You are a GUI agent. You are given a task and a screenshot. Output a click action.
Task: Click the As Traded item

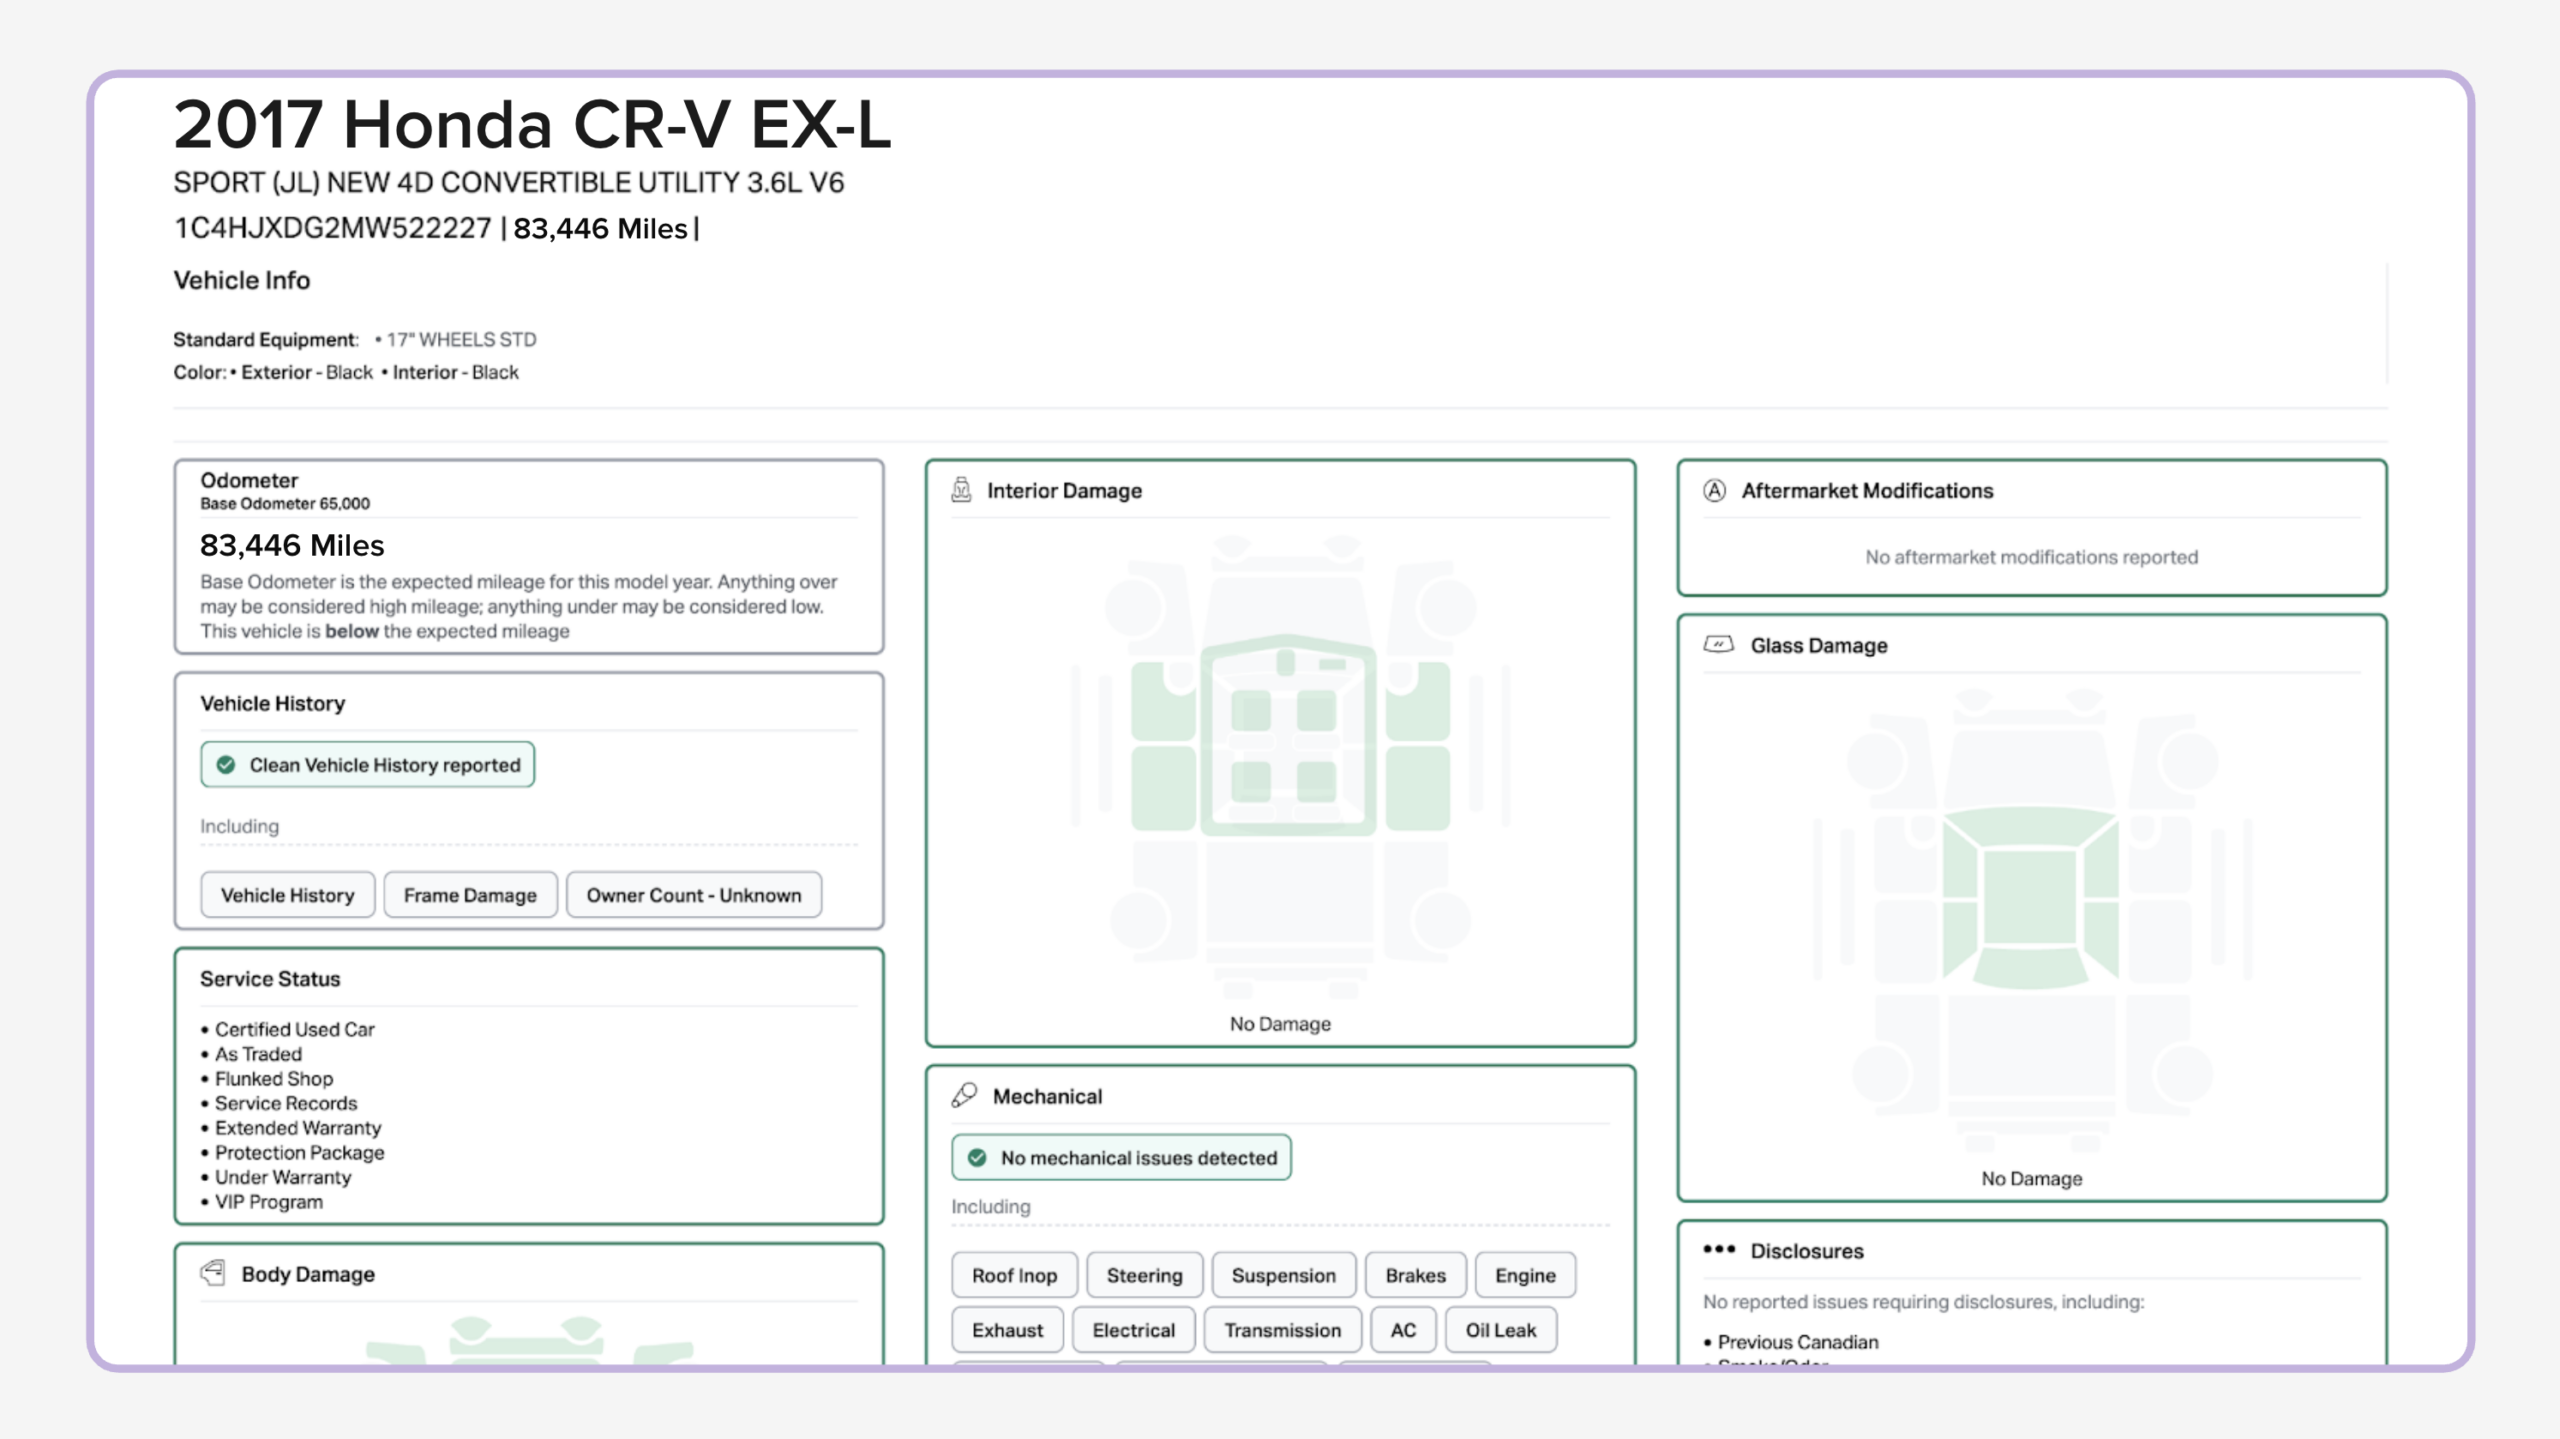pos(258,1054)
